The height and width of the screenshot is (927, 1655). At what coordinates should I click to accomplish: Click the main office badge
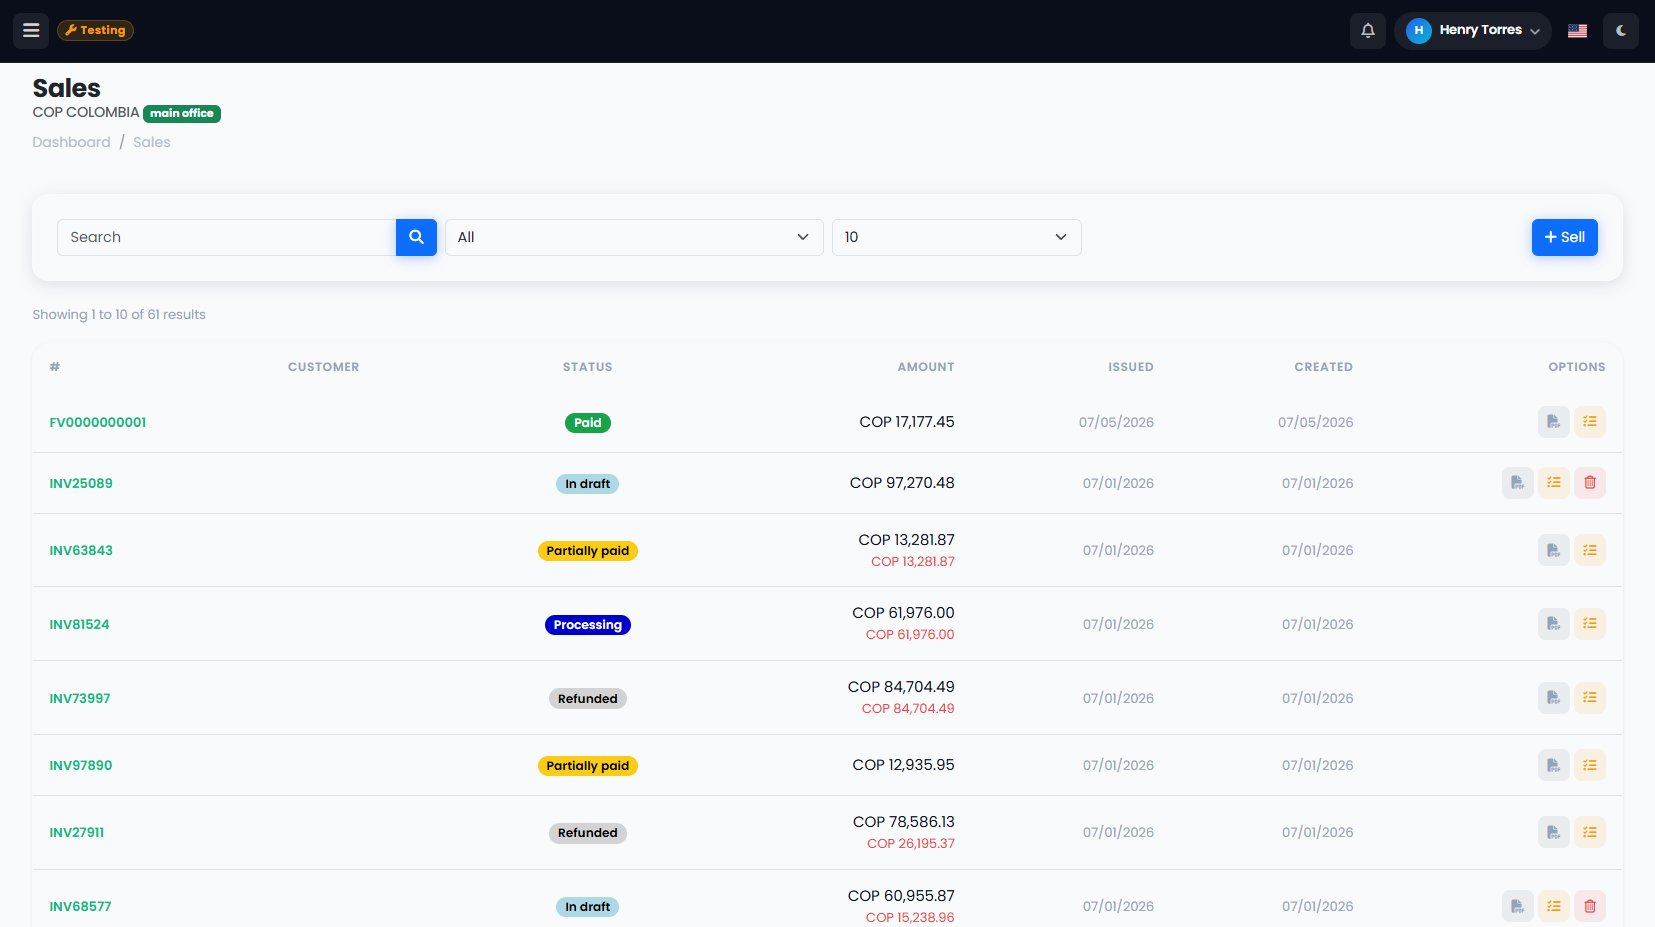[x=182, y=113]
